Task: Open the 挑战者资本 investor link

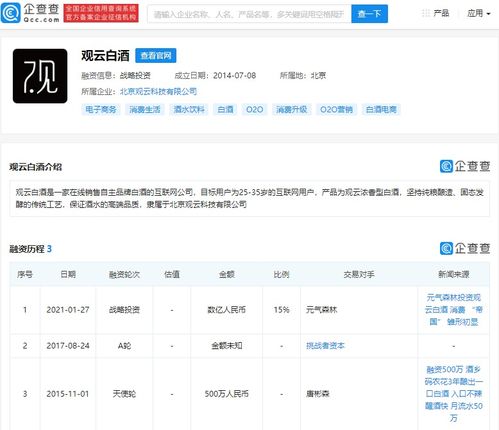Action: [325, 346]
